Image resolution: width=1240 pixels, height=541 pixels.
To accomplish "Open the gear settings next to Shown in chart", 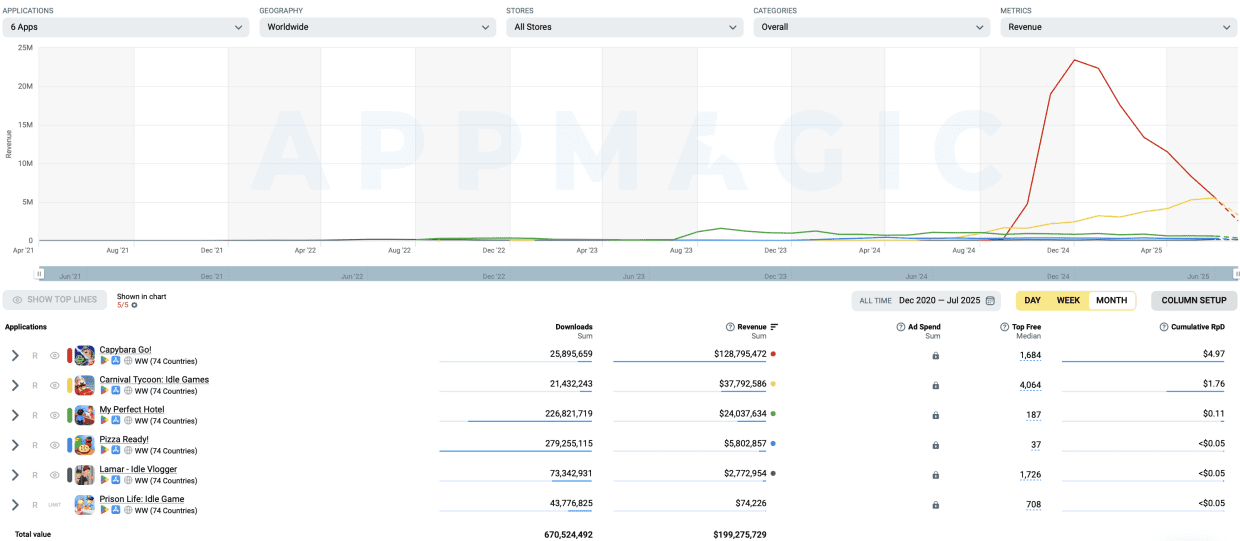I will click(x=135, y=305).
